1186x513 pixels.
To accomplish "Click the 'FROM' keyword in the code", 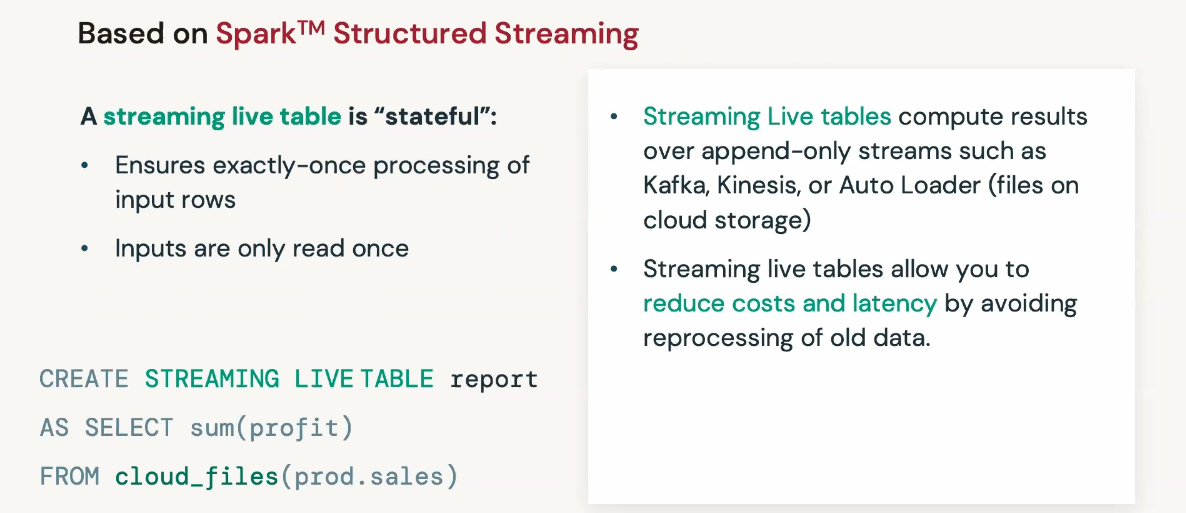I will 69,478.
